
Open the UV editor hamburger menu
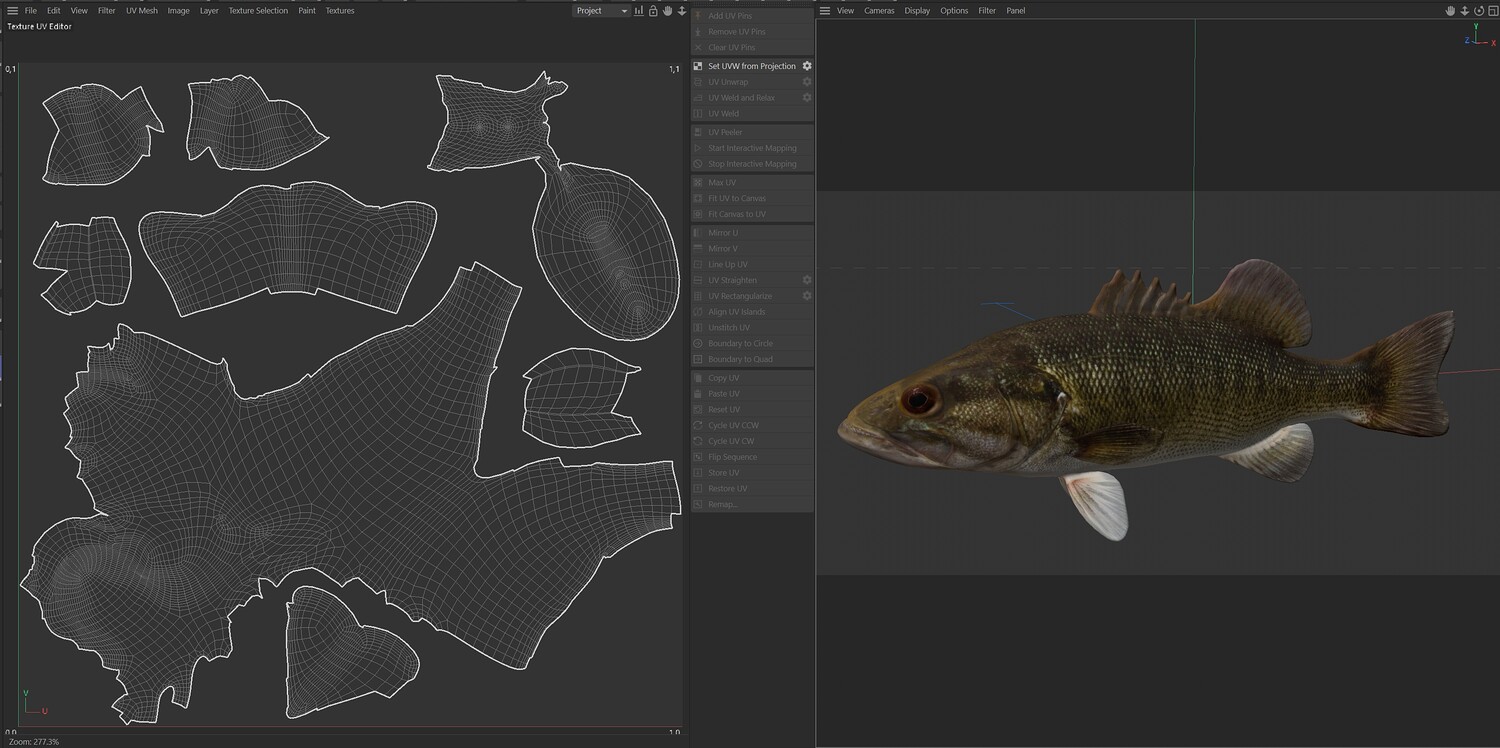(12, 11)
